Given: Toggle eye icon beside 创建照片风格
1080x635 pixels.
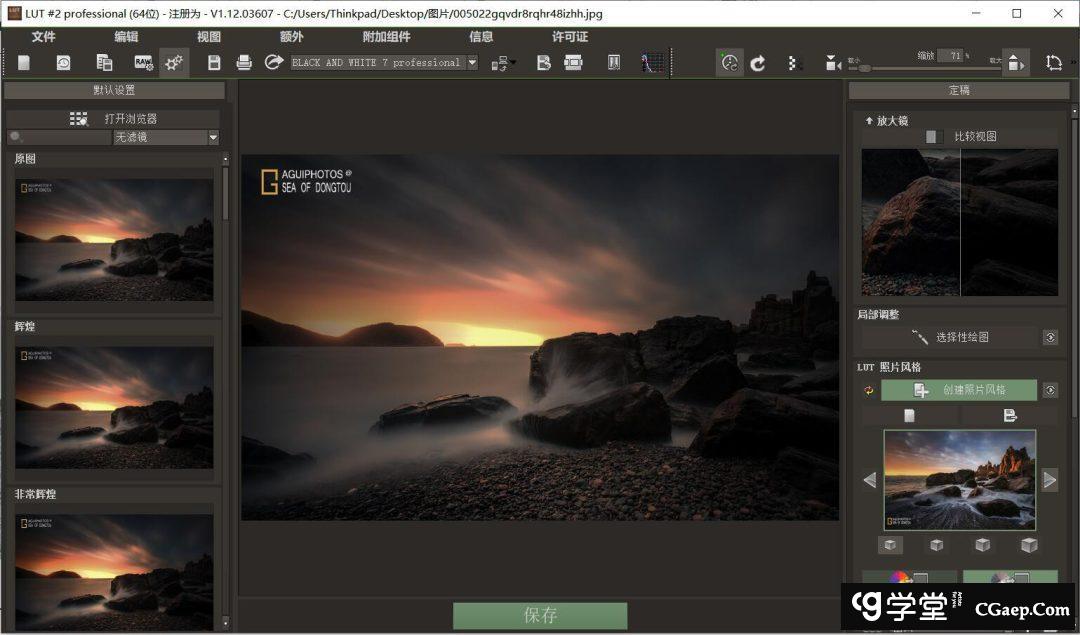Looking at the screenshot, I should (x=1050, y=390).
